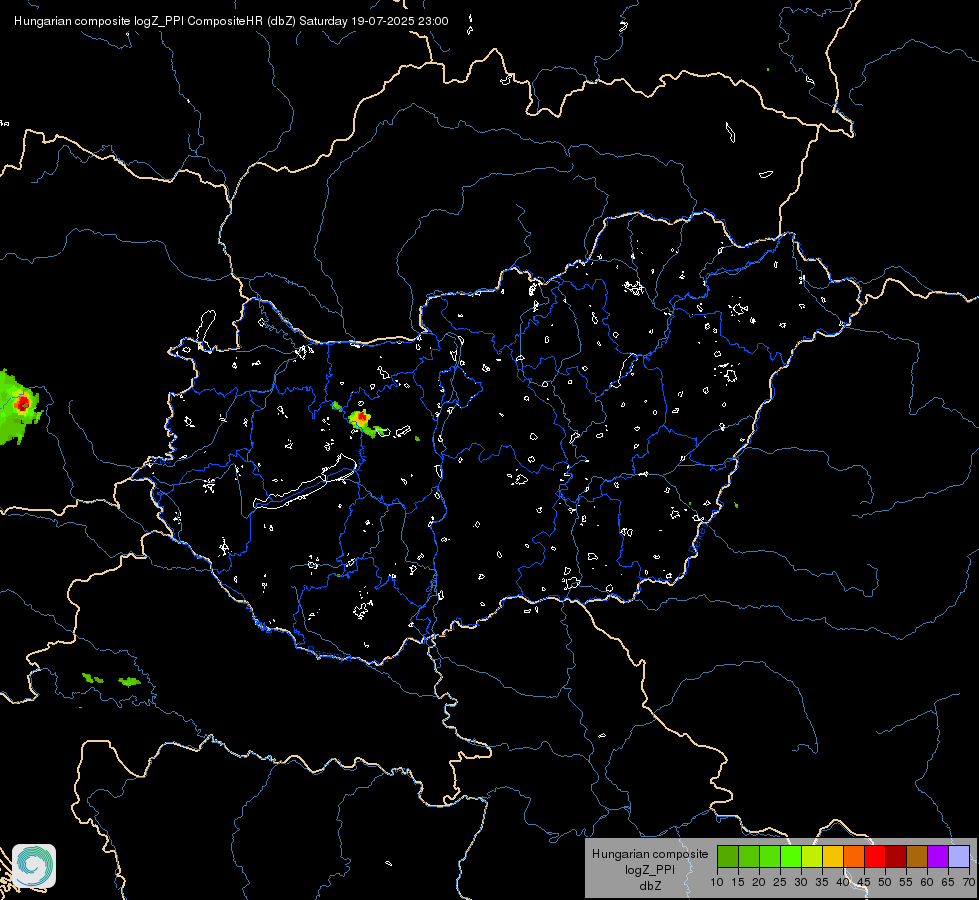Select the 50-55 dBZ dark red swatch

(x=896, y=856)
